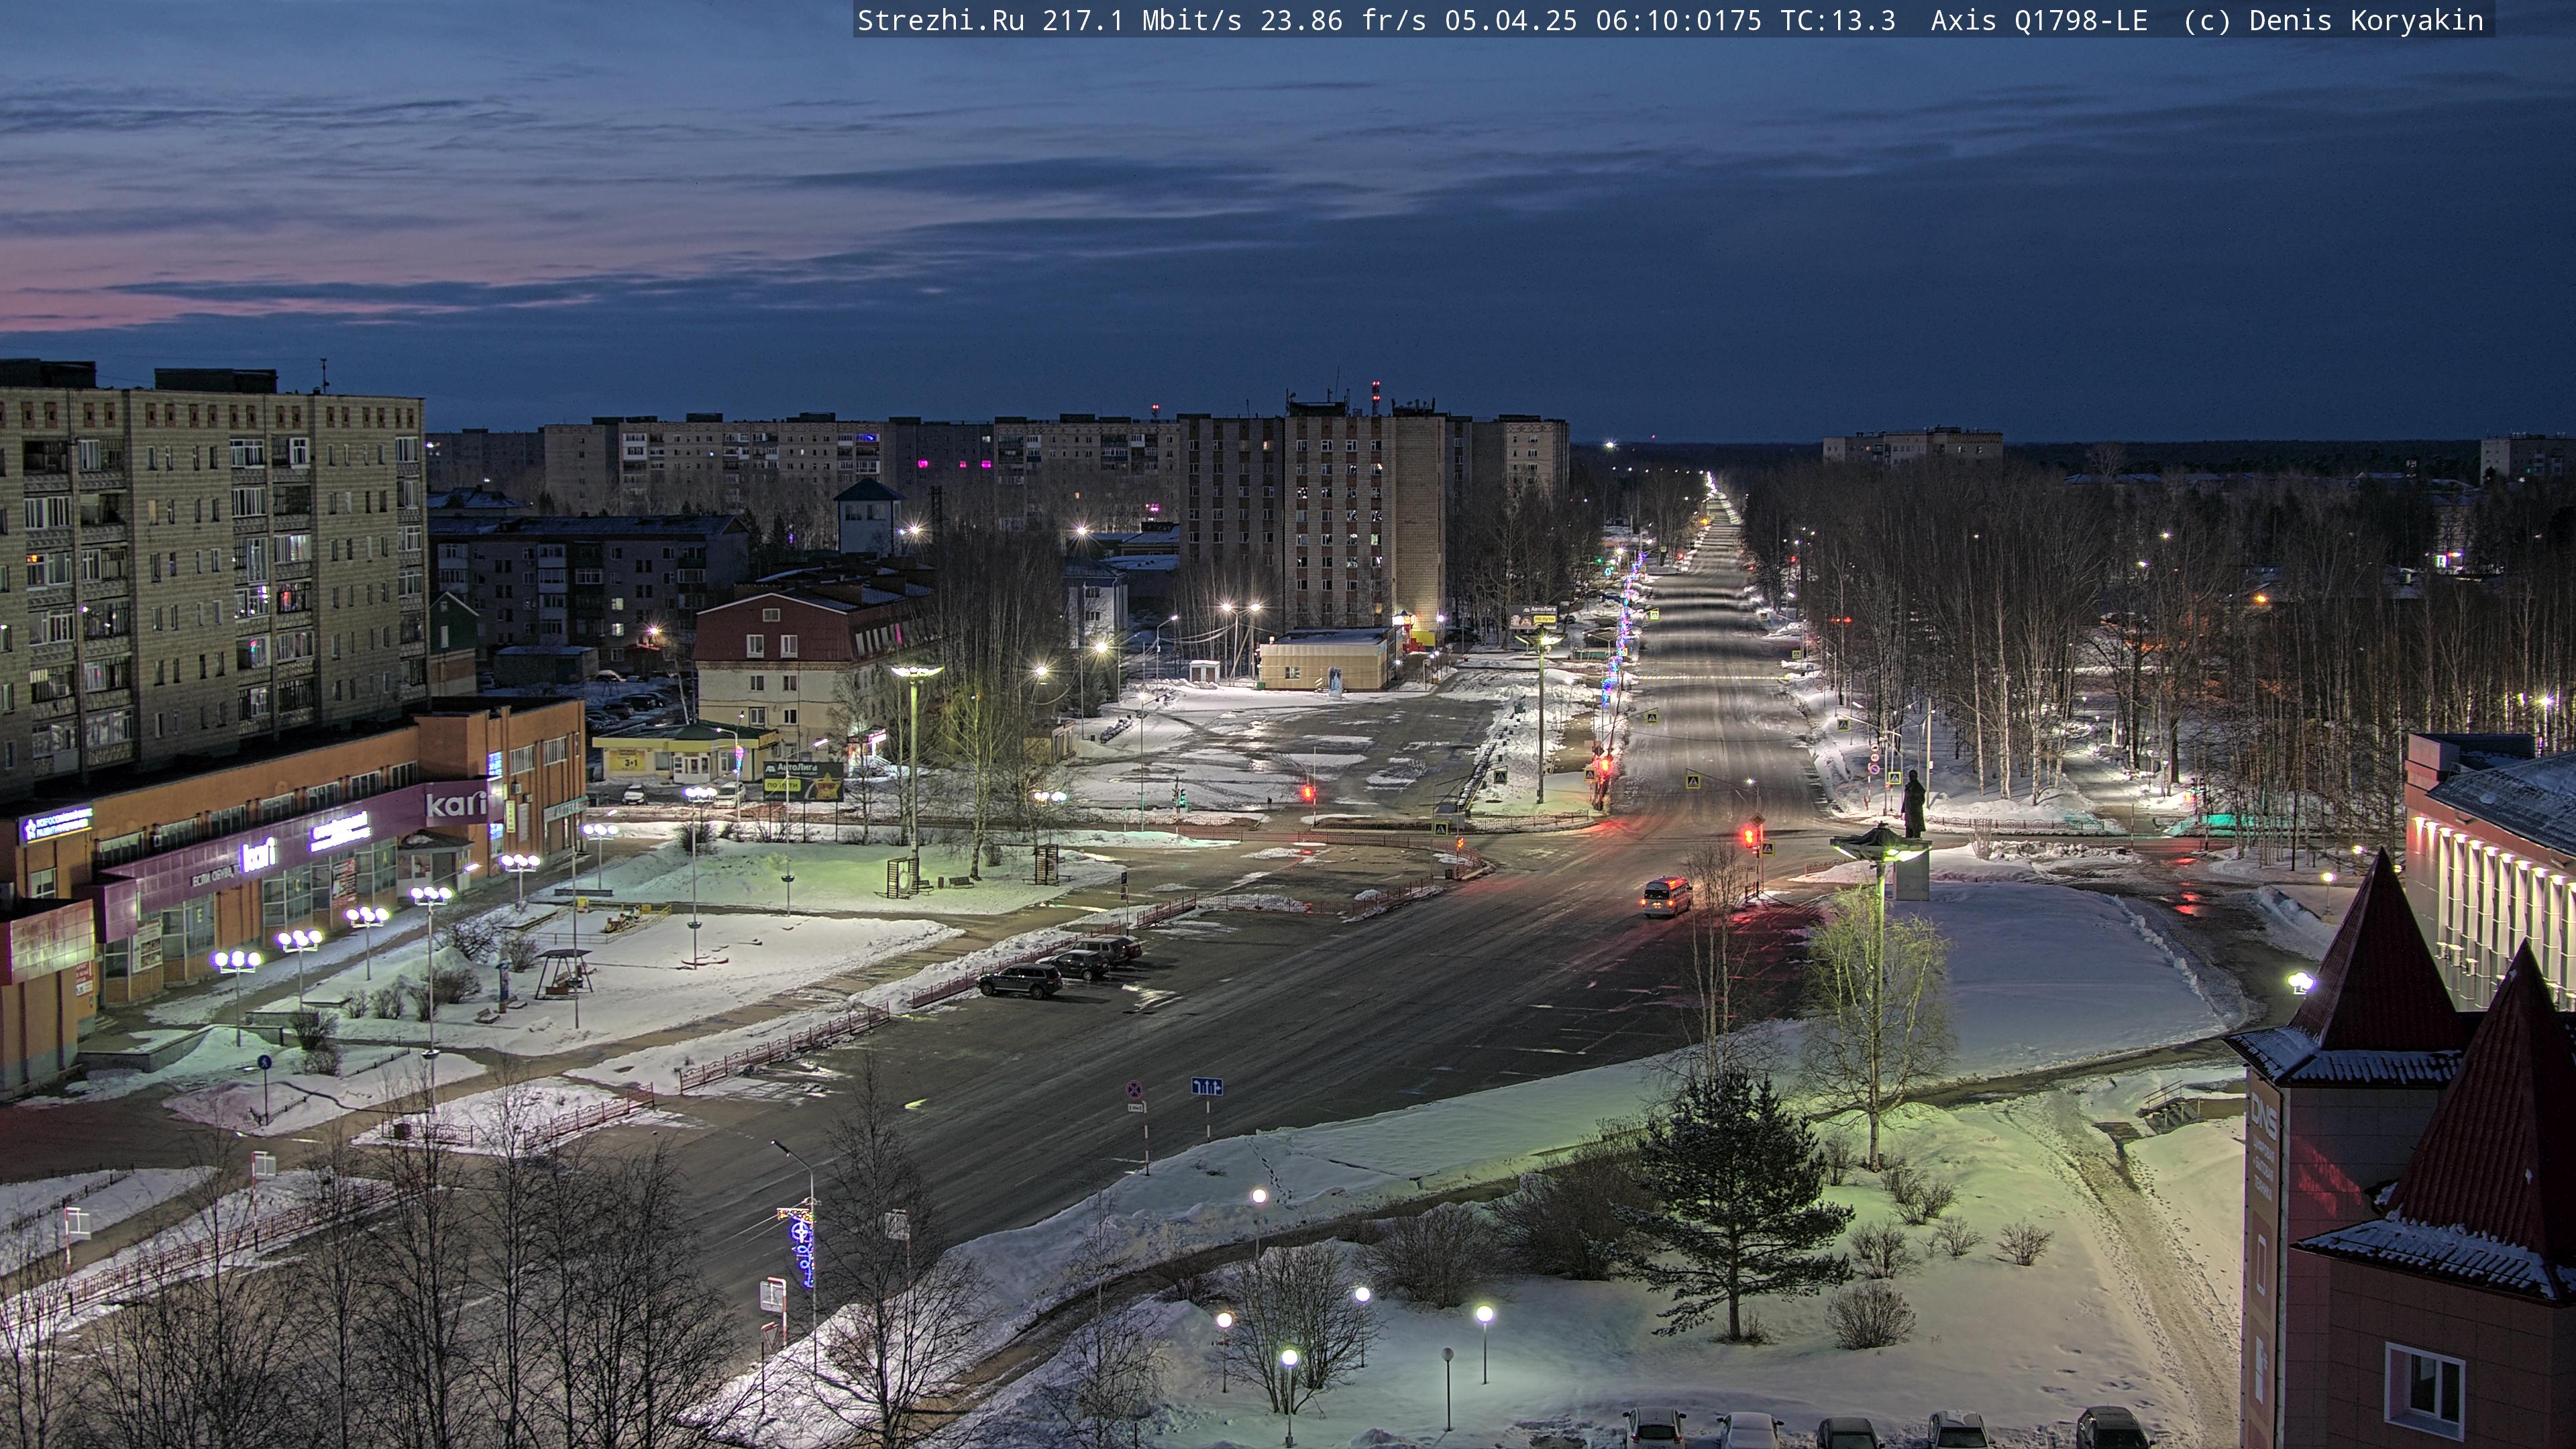This screenshot has width=2576, height=1449.
Task: Click the "(c) Denis Koryakin" credit text
Action: point(2333,20)
